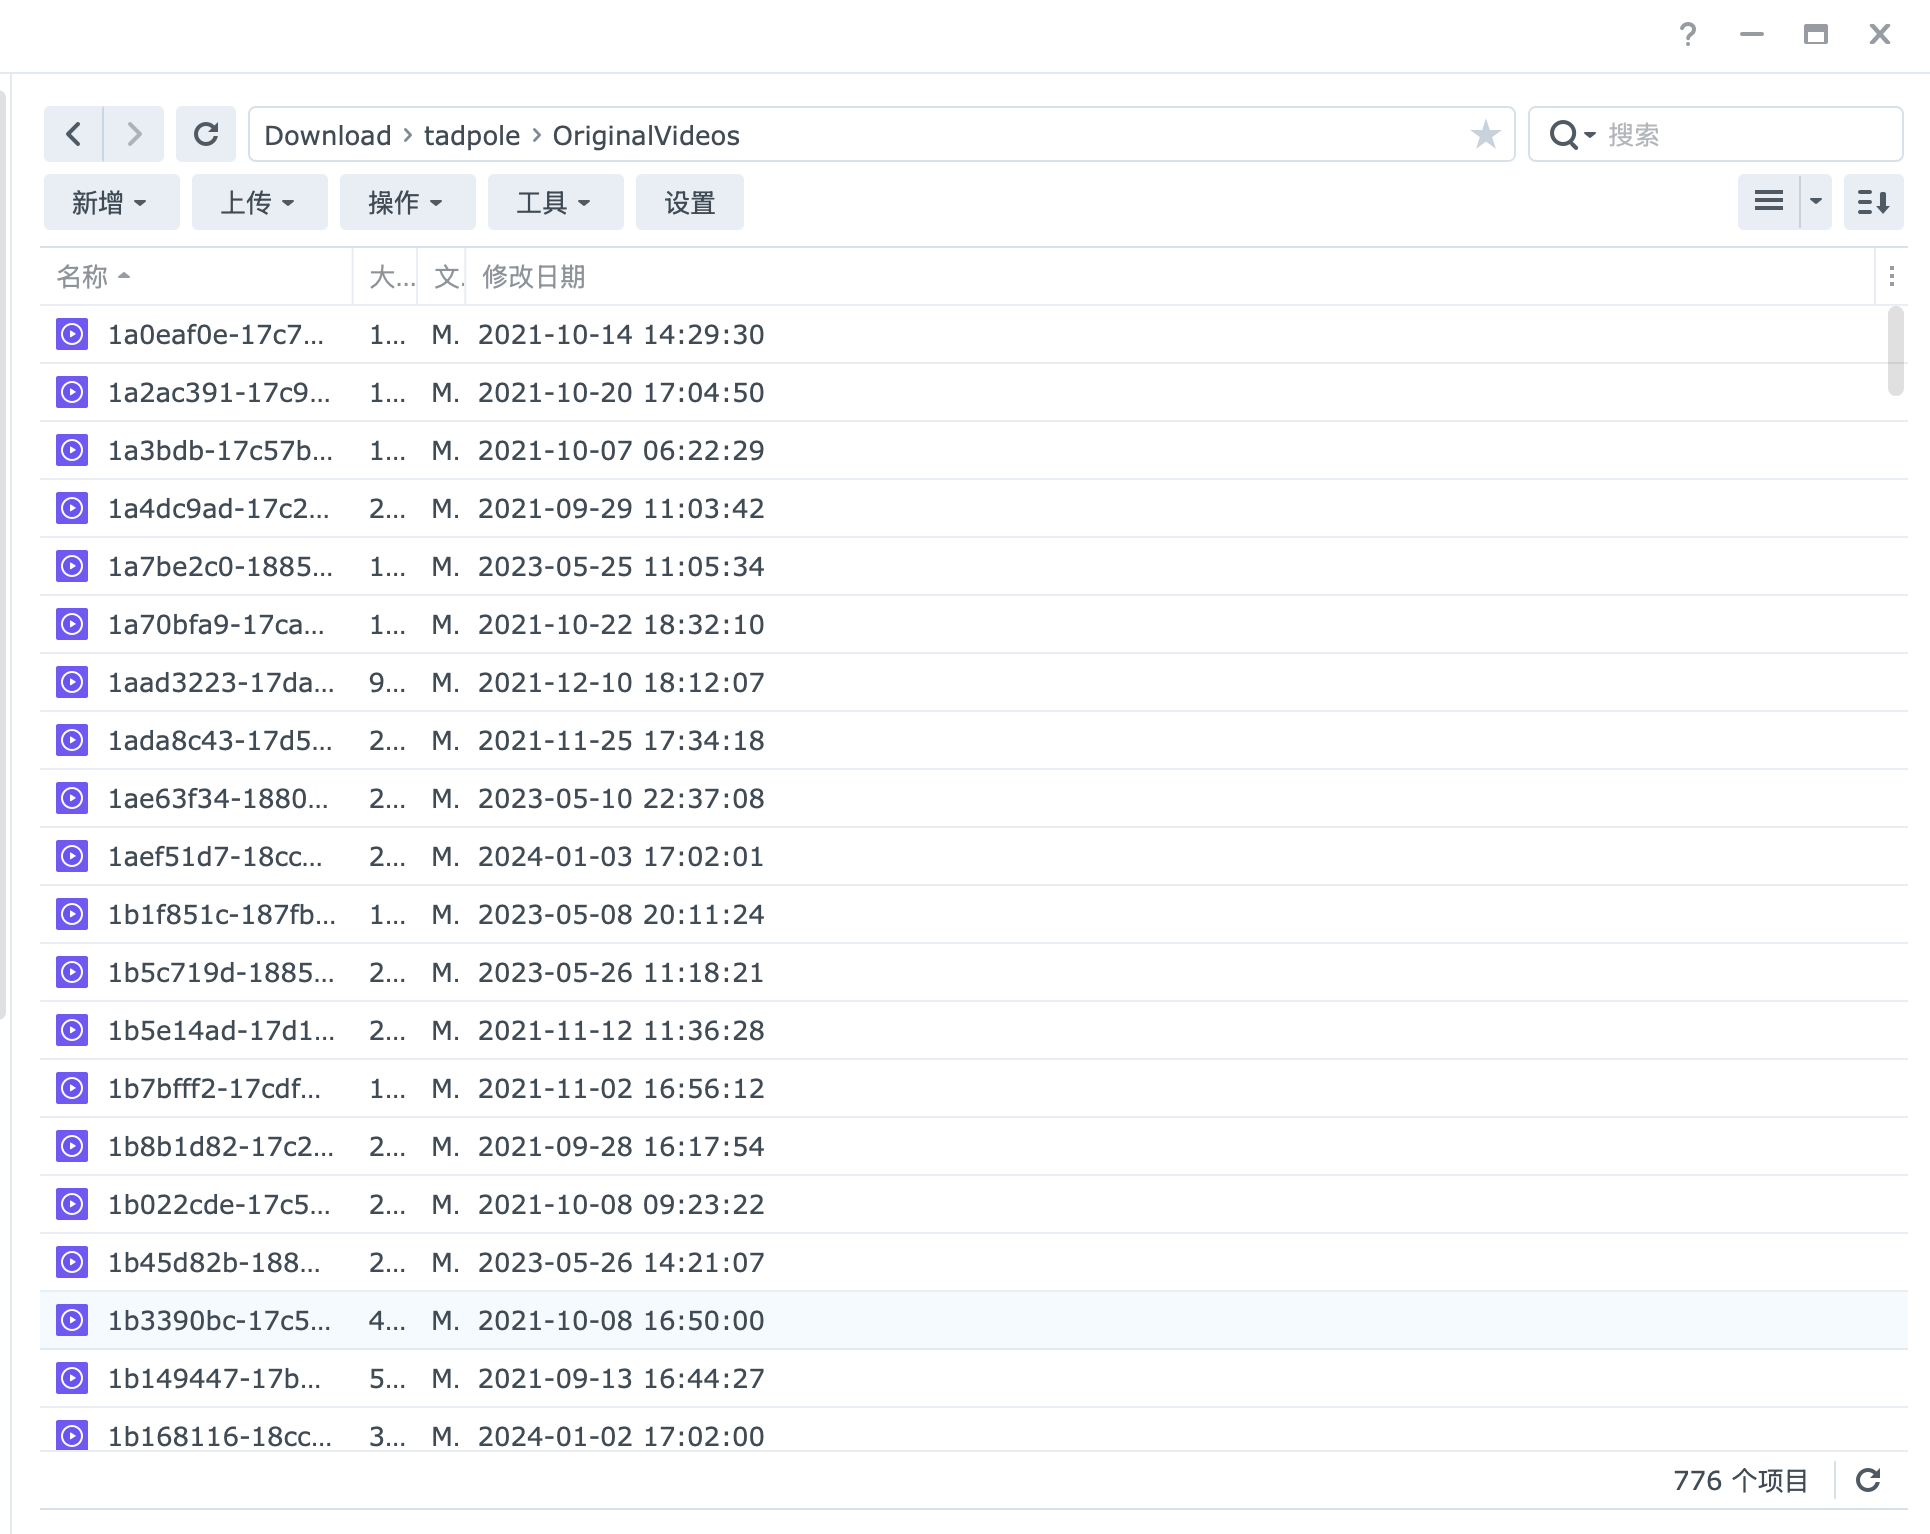Click the back navigation arrow
This screenshot has width=1930, height=1534.
(x=73, y=134)
